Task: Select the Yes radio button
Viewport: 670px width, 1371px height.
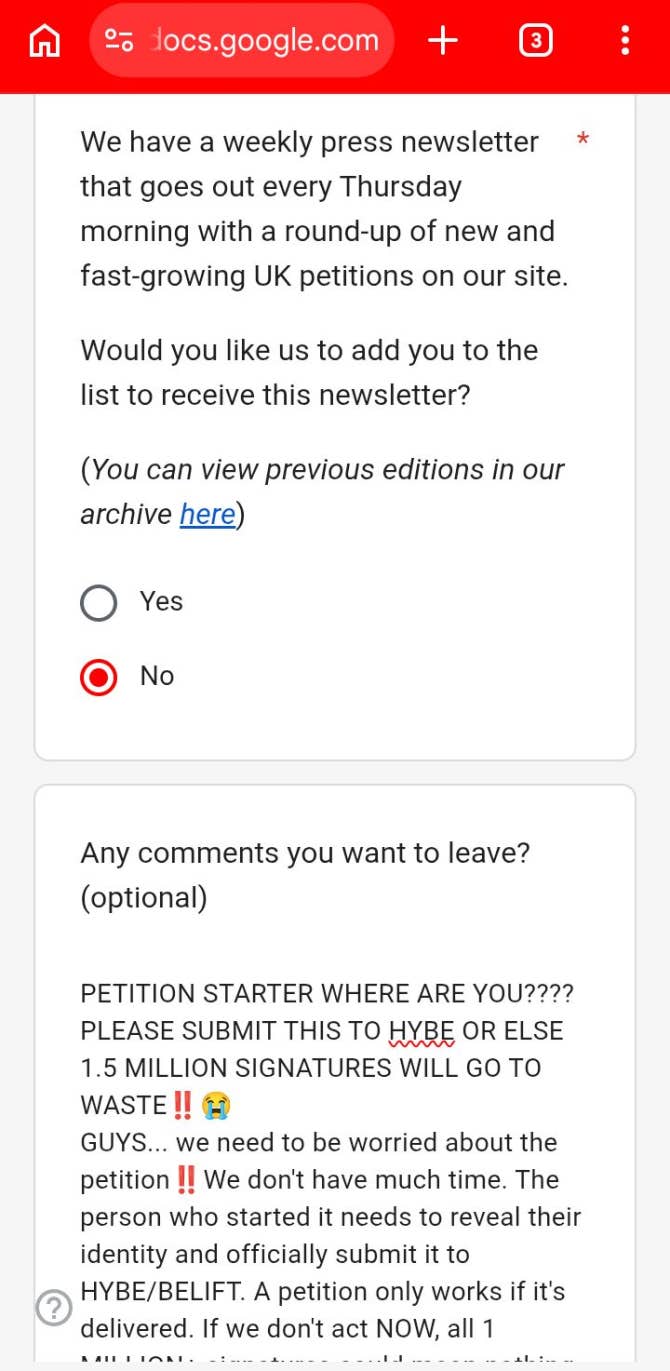Action: pyautogui.click(x=99, y=603)
